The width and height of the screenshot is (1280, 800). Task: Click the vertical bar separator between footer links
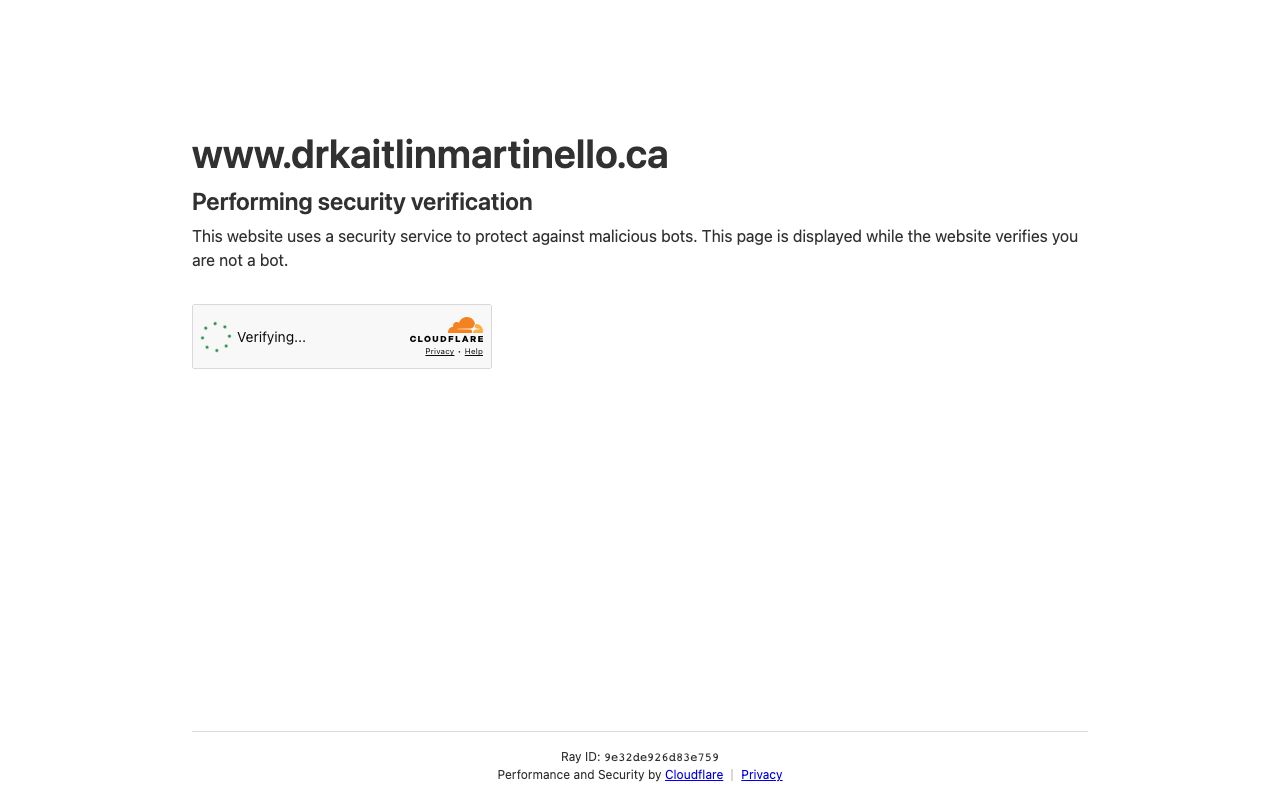(732, 775)
